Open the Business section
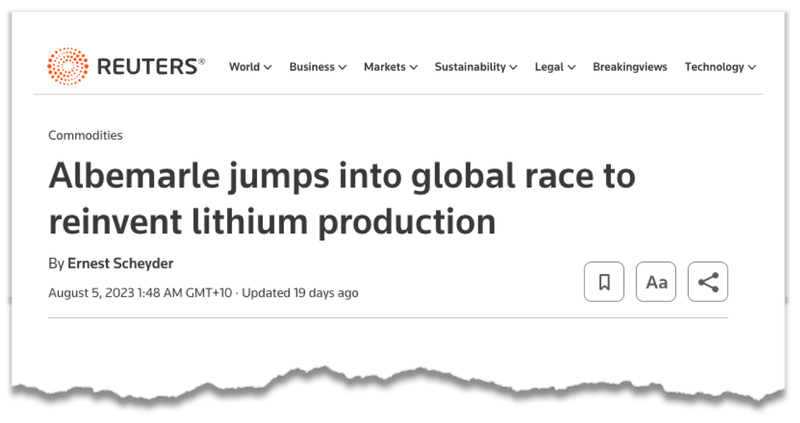 (x=312, y=67)
